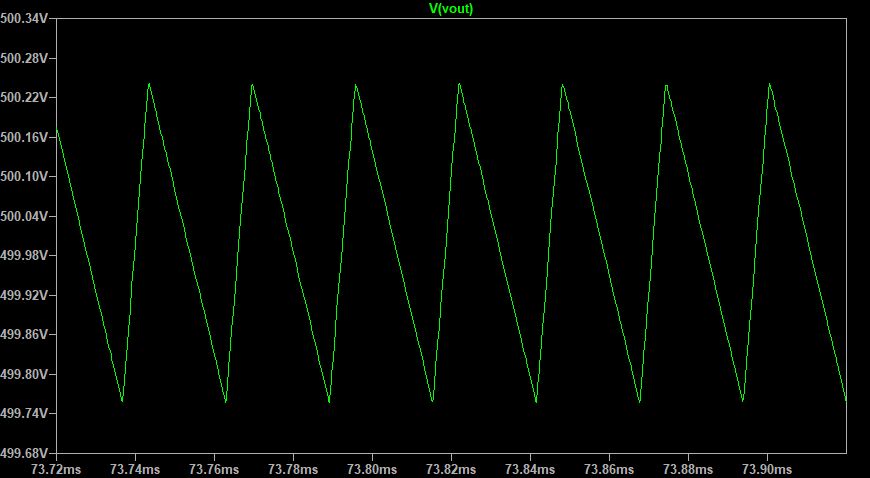Click the 73.72ms time axis label
The width and height of the screenshot is (870, 478).
55,470
